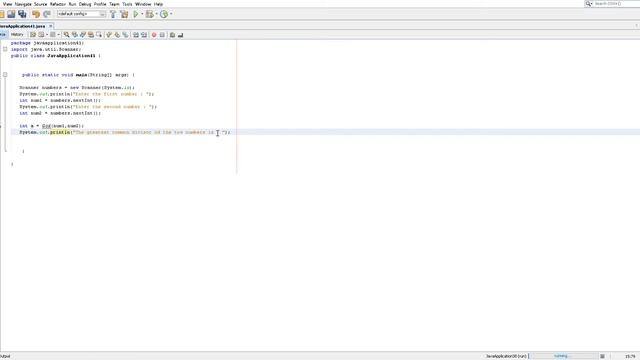
Task: Run the project with green play icon
Action: (136, 14)
